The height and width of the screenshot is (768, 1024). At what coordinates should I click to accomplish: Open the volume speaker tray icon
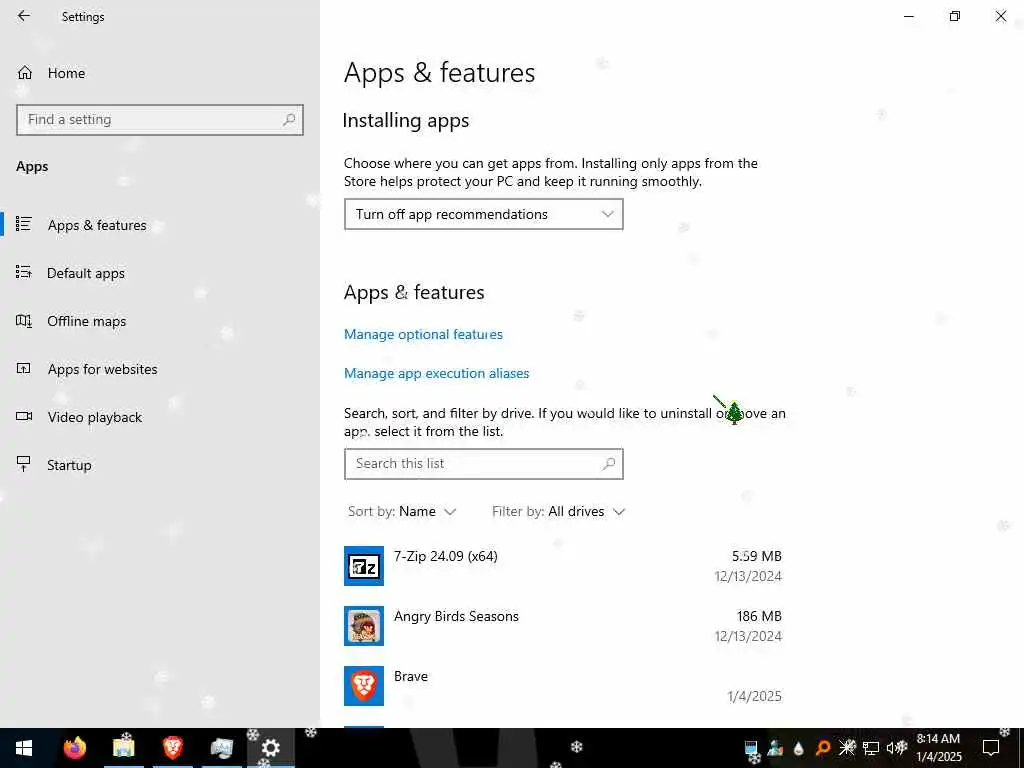coord(896,748)
